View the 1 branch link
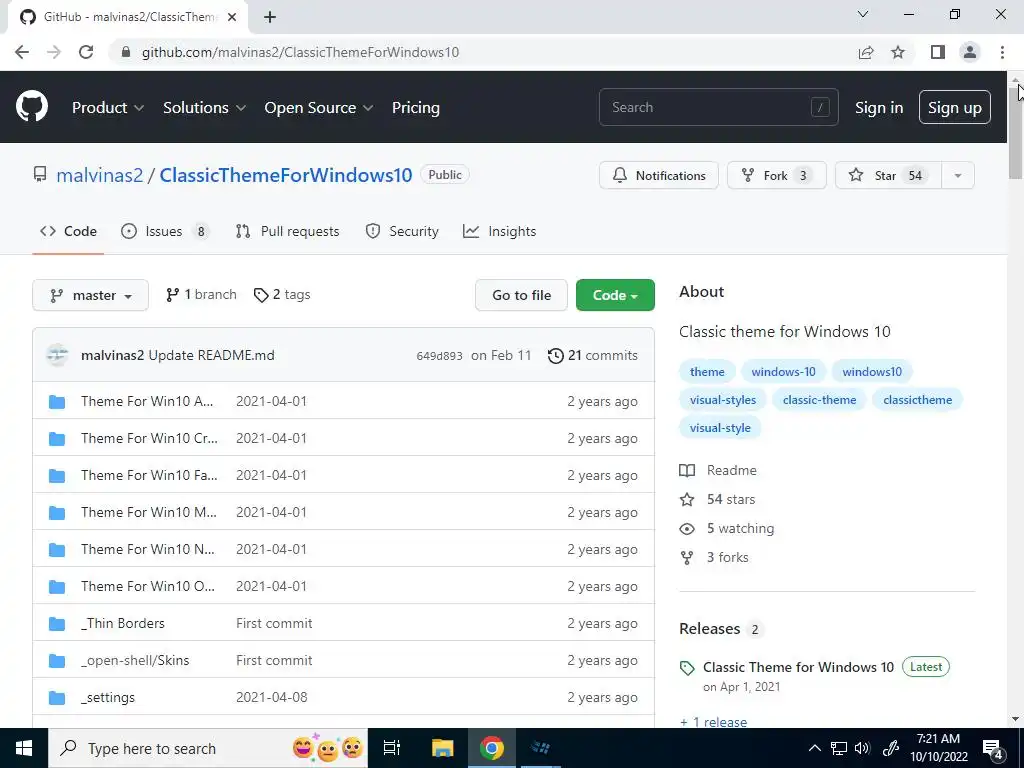The width and height of the screenshot is (1024, 768). coord(201,295)
